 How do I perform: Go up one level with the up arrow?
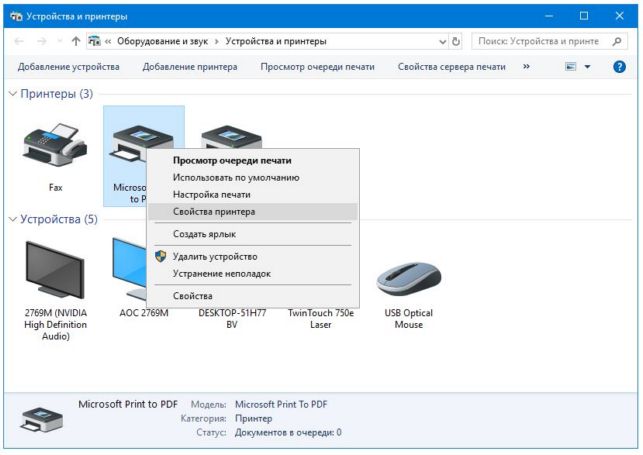pos(75,41)
